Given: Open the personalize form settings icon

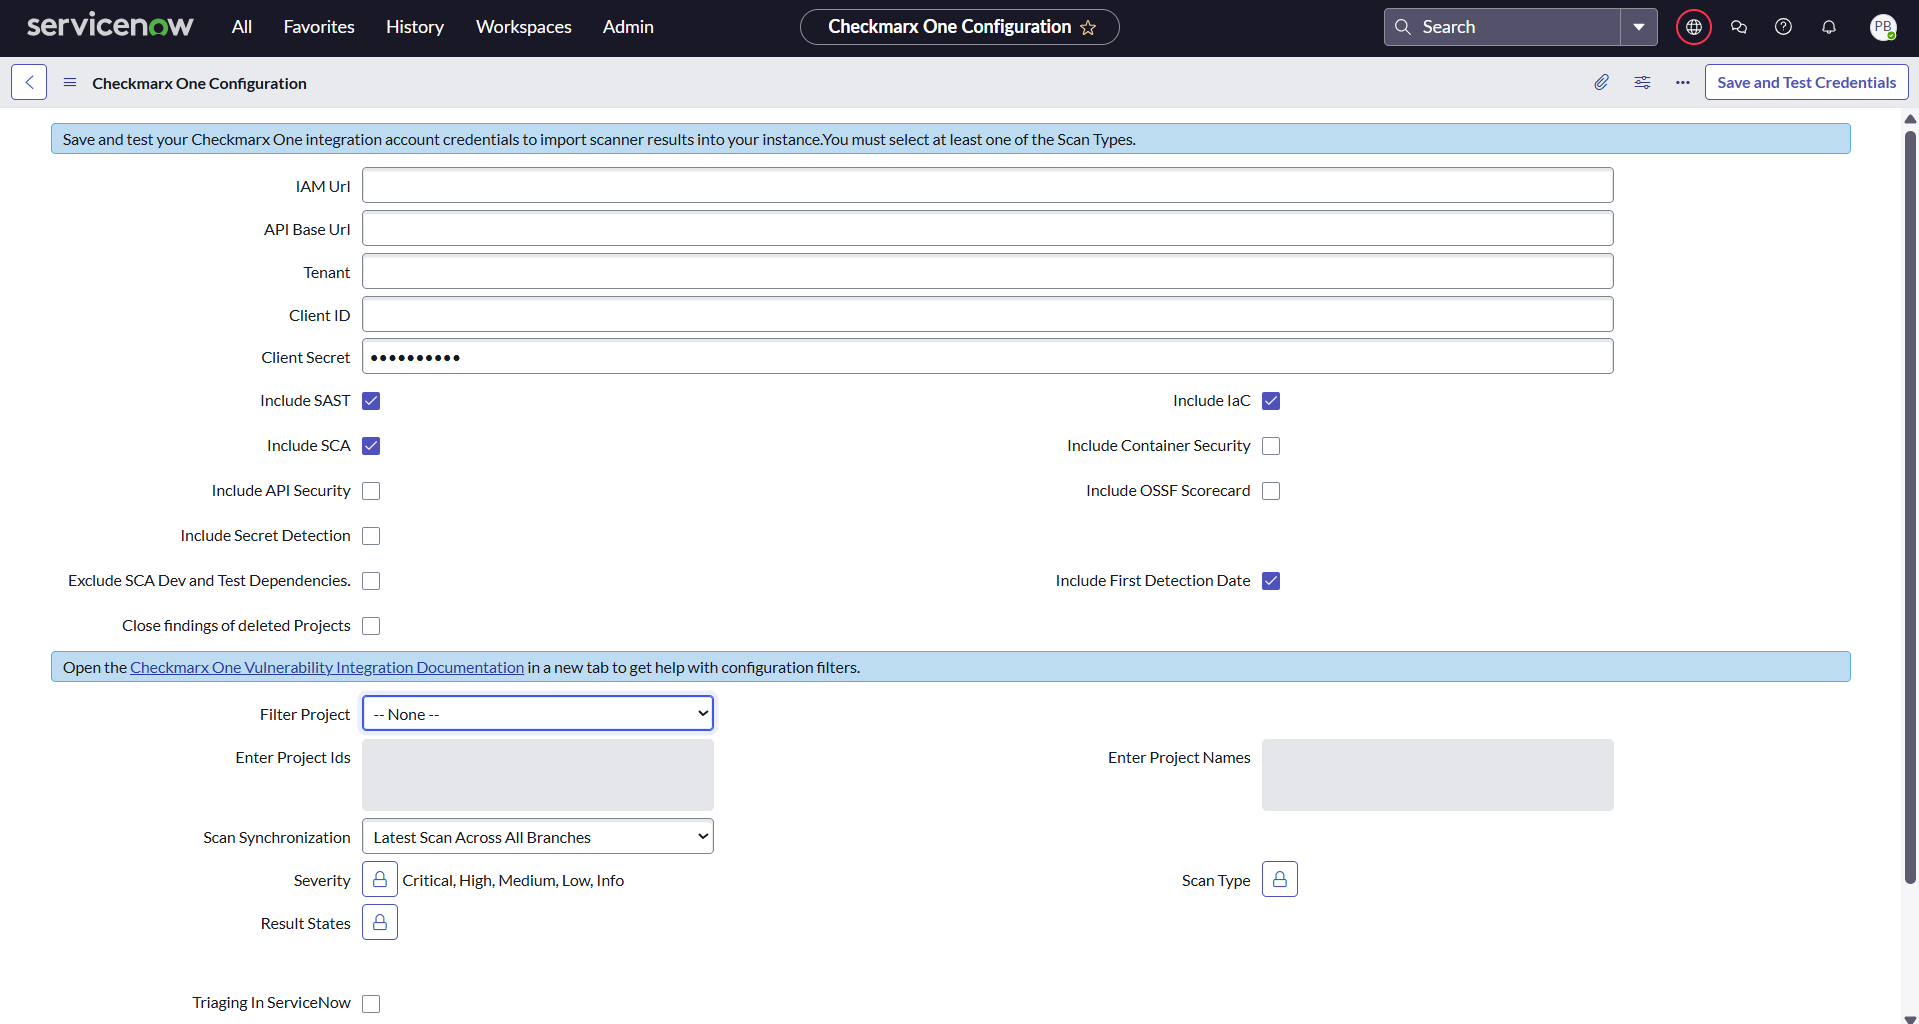Looking at the screenshot, I should [x=1642, y=82].
